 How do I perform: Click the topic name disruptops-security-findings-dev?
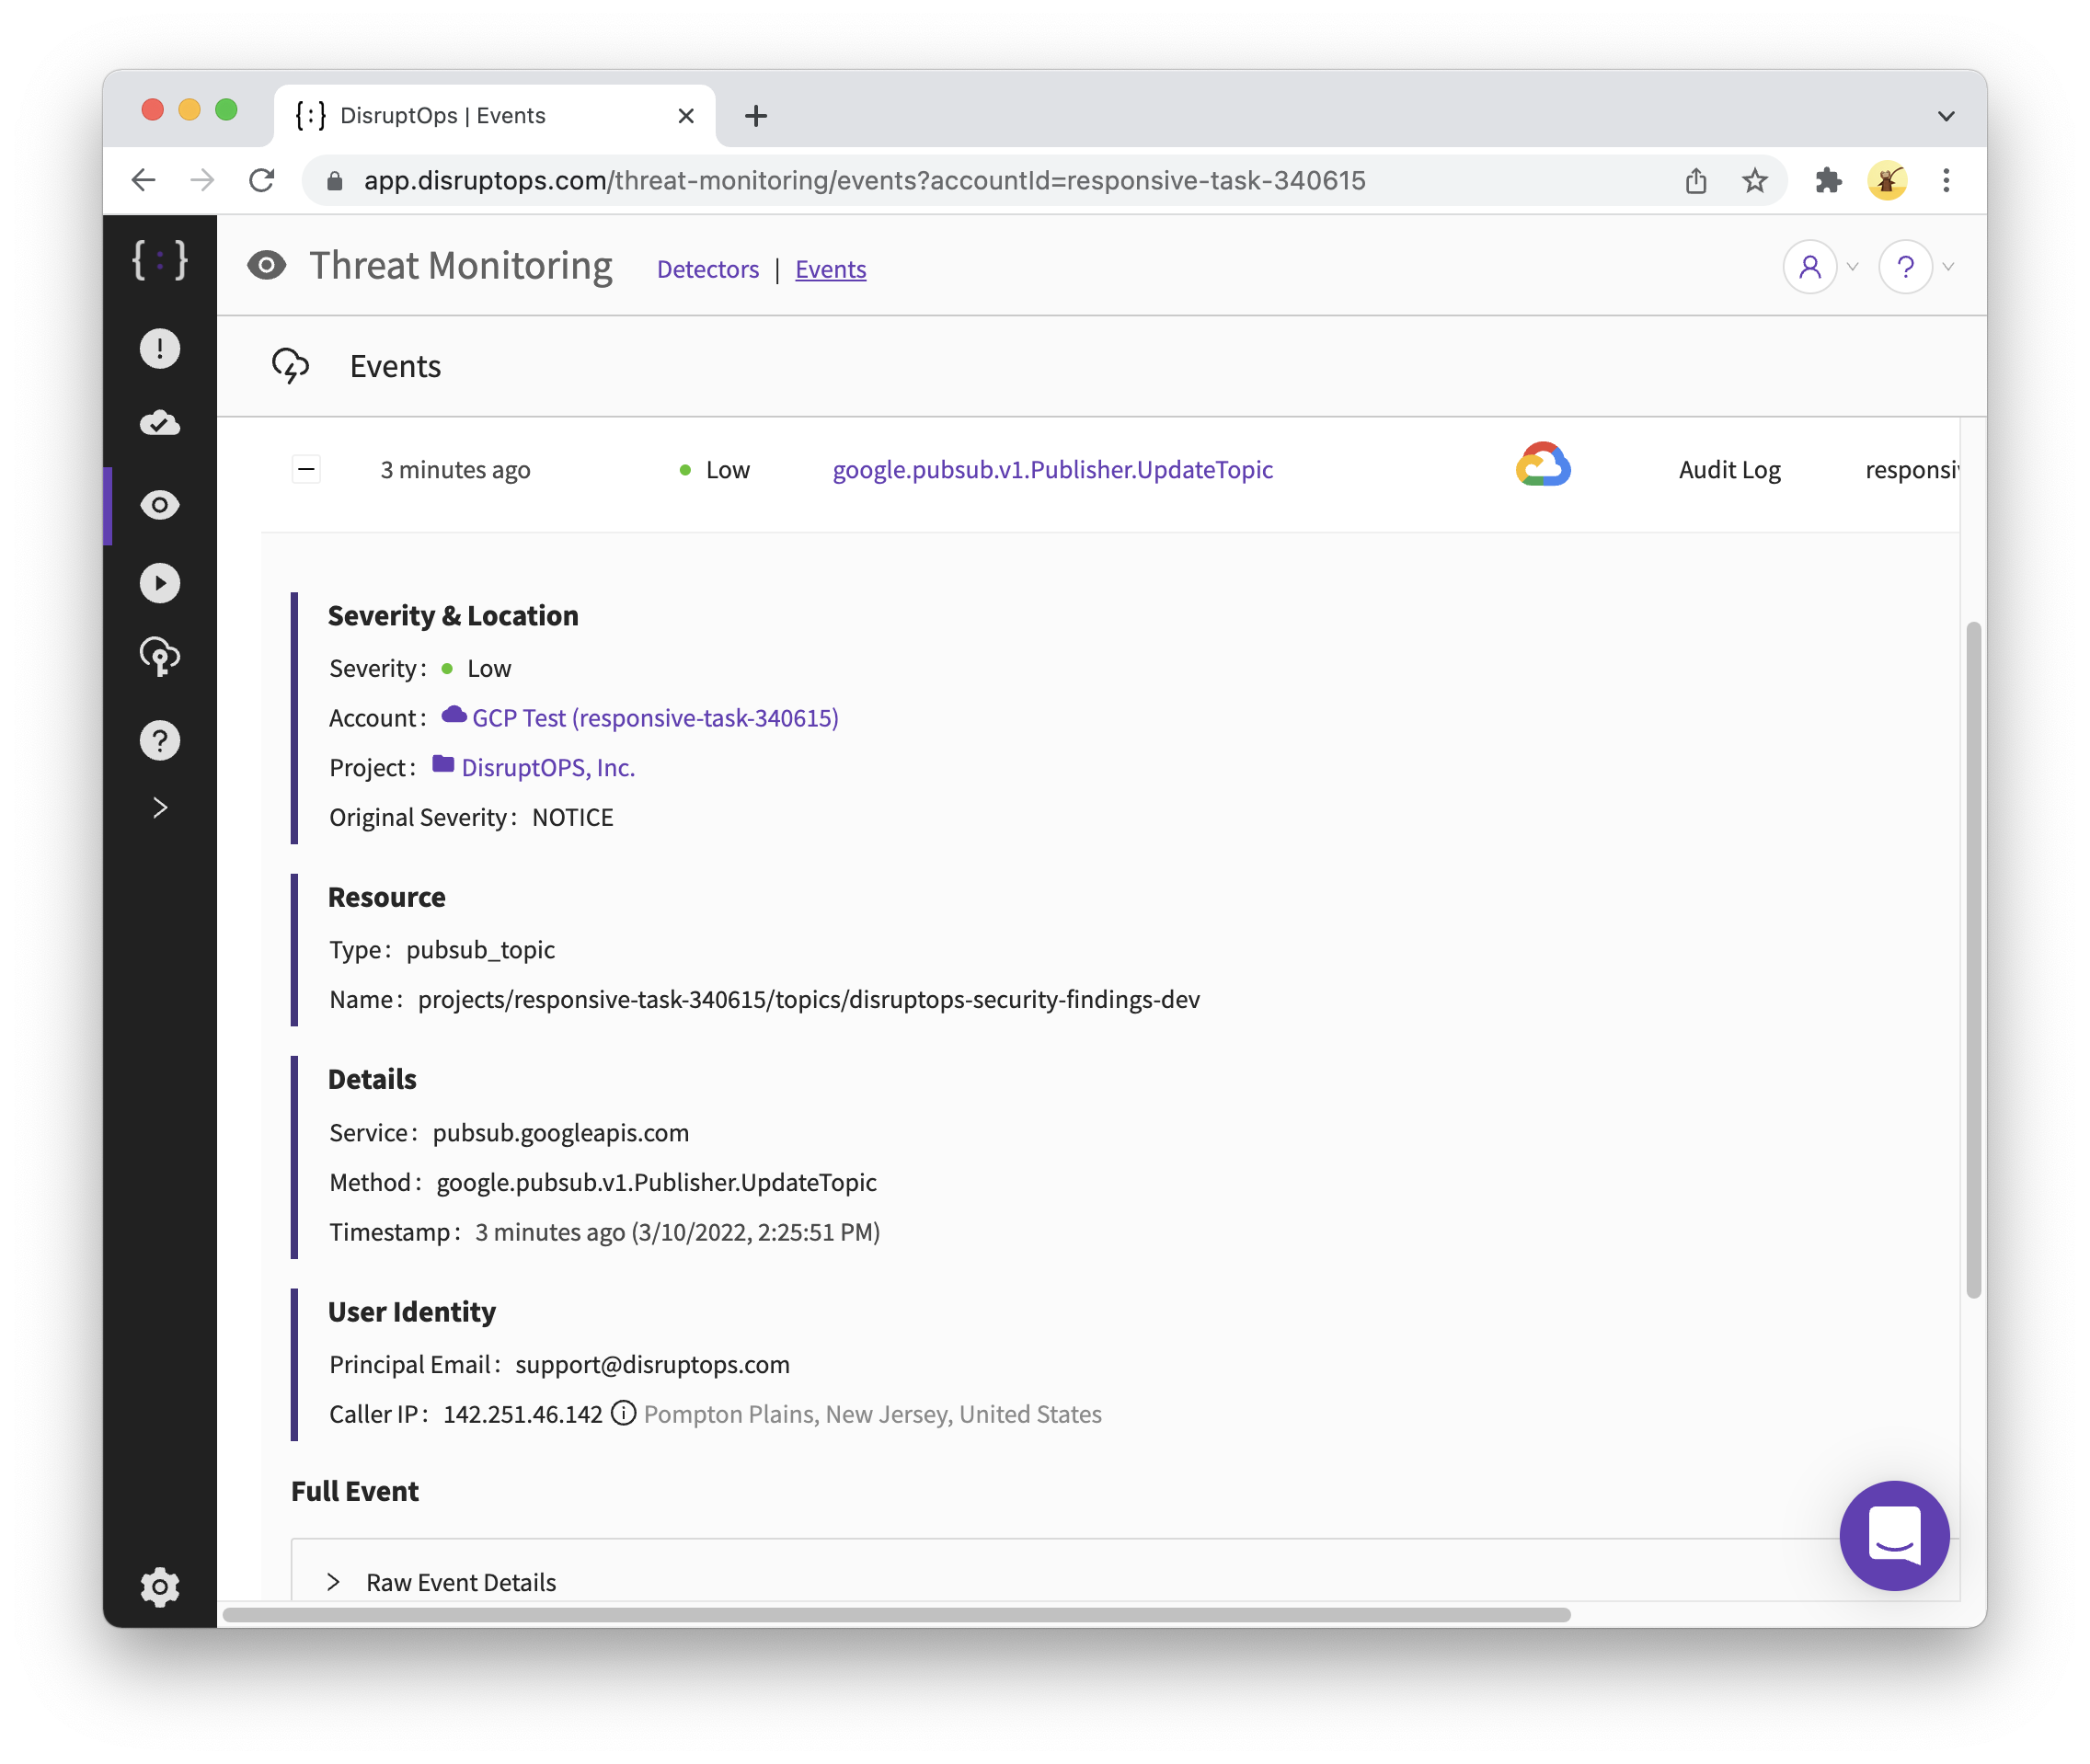[809, 999]
